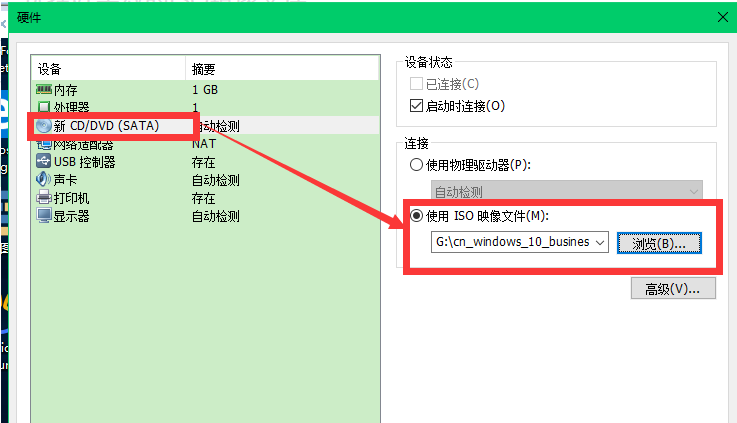Close the hardware (硬件) dialog
Image resolution: width=737 pixels, height=423 pixels.
click(722, 16)
